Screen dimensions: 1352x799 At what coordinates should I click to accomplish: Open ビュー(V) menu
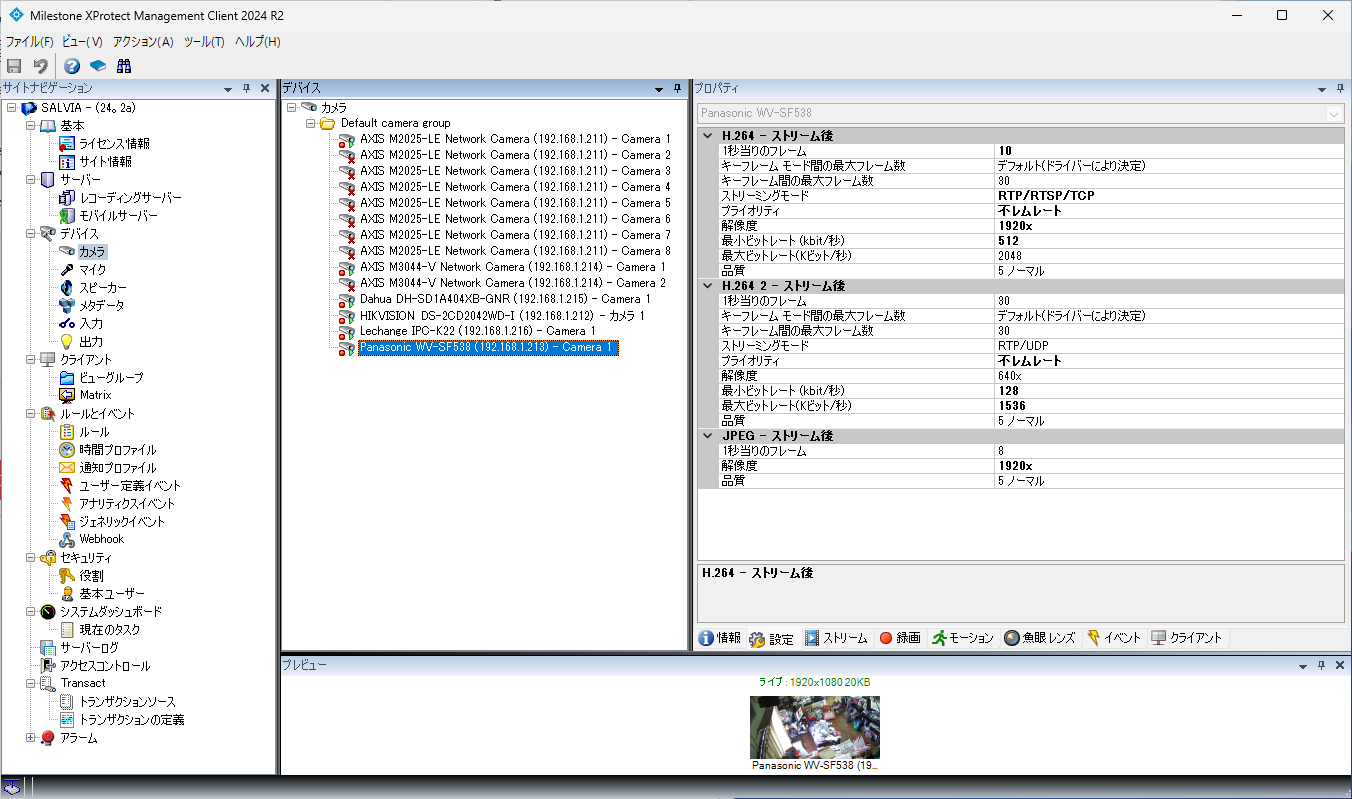coord(82,42)
